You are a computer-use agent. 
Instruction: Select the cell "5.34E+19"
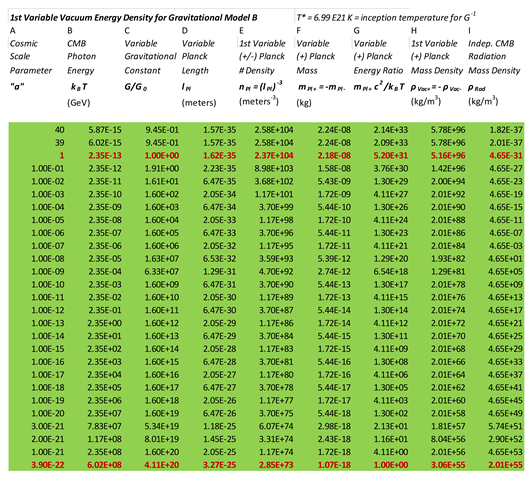pos(162,426)
